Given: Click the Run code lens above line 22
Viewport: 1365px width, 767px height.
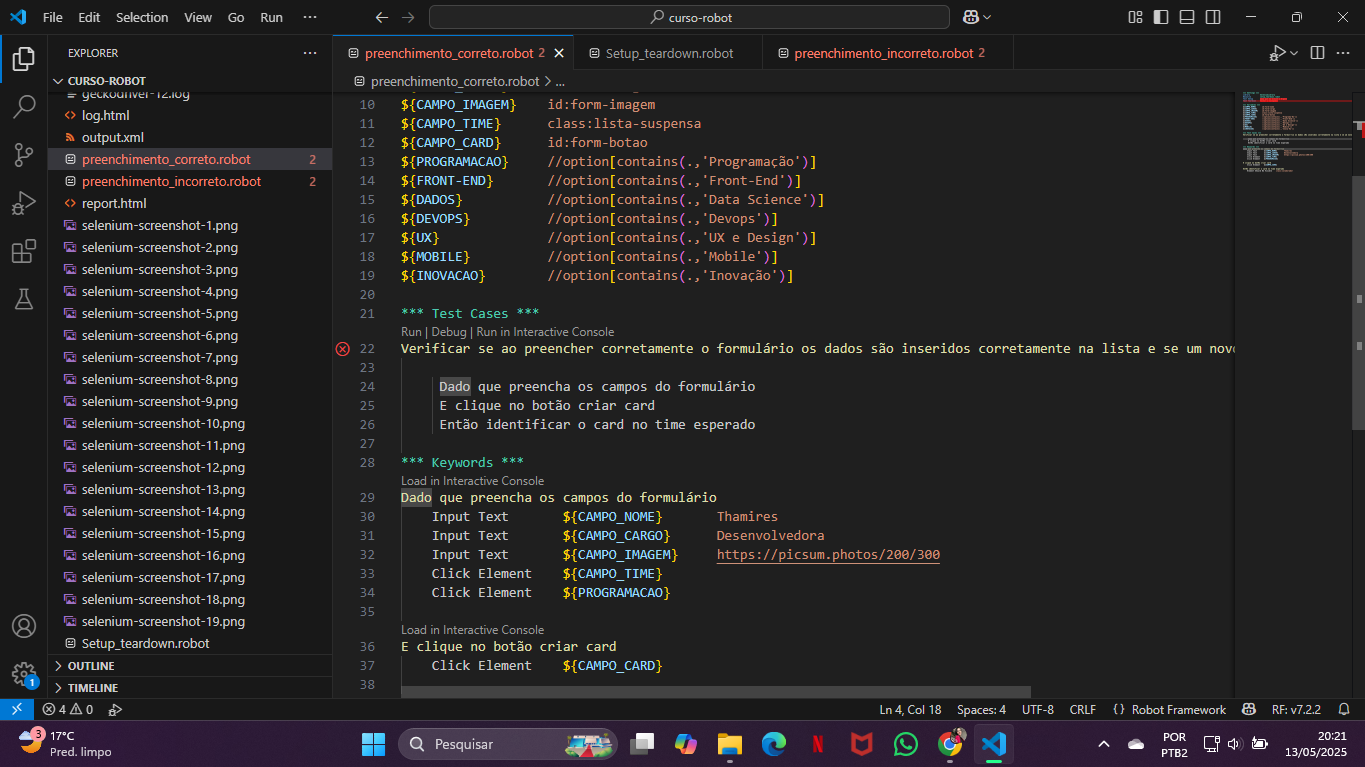Looking at the screenshot, I should coord(411,332).
